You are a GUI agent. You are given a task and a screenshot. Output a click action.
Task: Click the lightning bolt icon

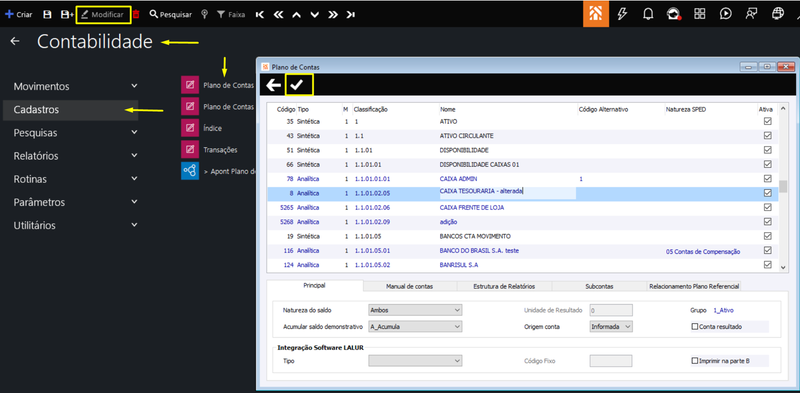pos(622,14)
